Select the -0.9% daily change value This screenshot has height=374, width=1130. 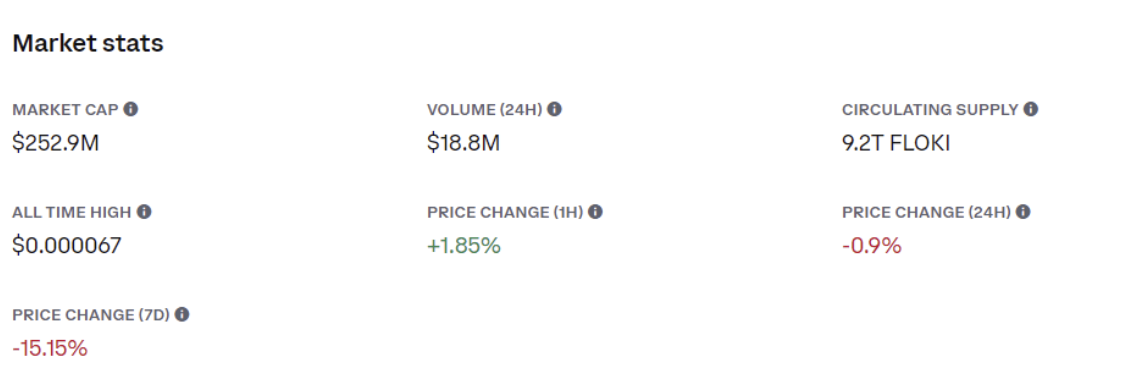pos(871,246)
